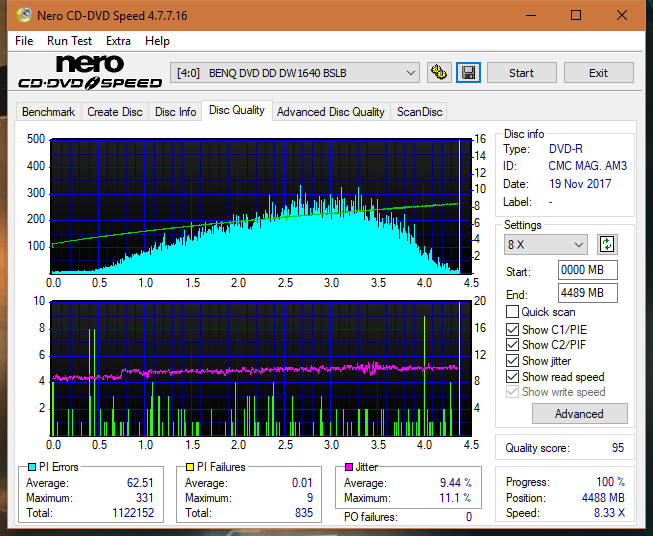Viewport: 653px width, 536px height.
Task: Click the yellow PI Failures legend swatch
Action: coord(190,467)
